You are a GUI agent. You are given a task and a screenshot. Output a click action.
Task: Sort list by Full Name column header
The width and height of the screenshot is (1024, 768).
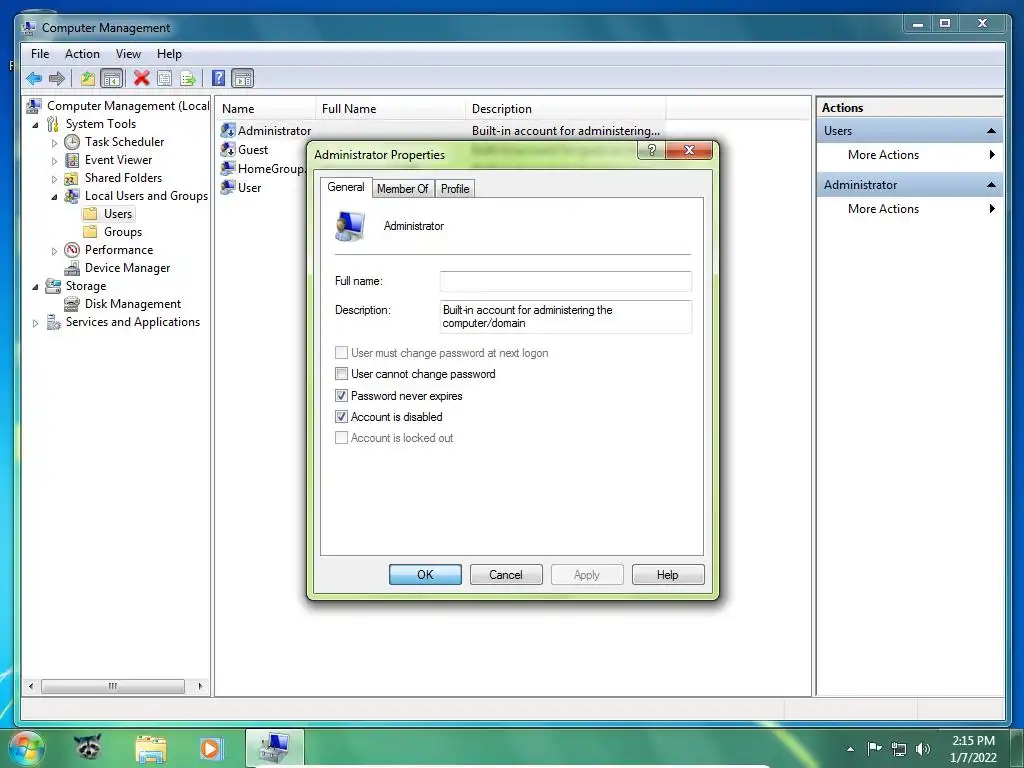(390, 108)
